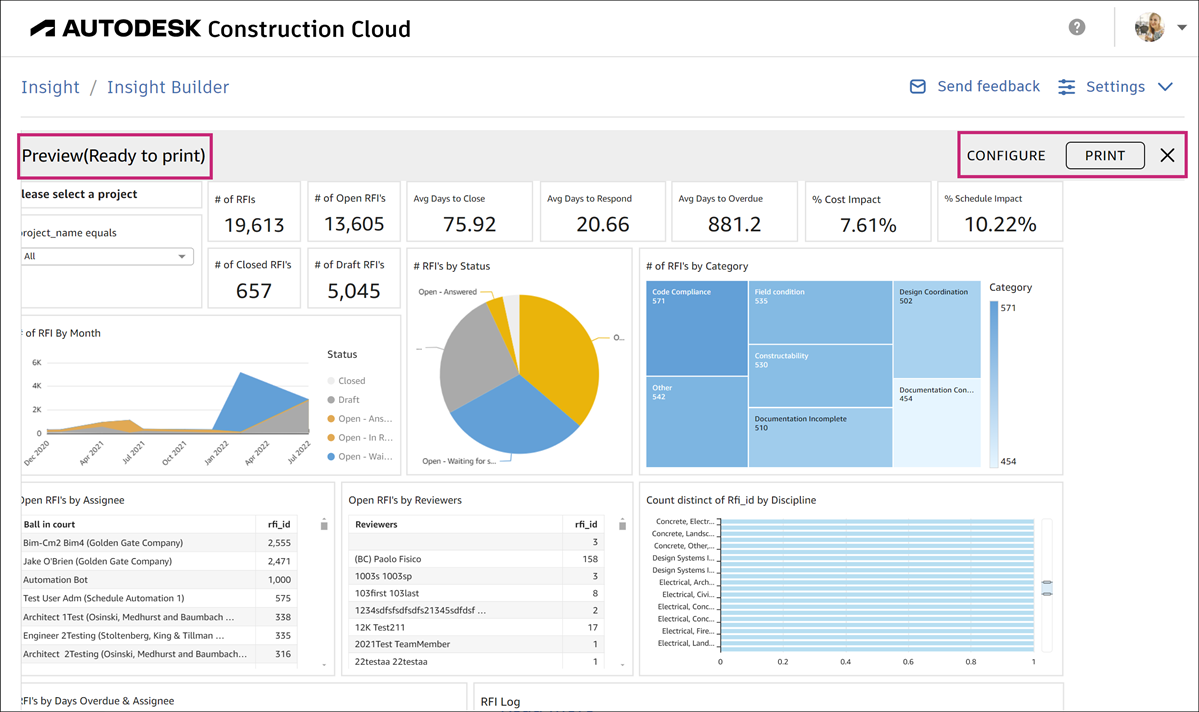The width and height of the screenshot is (1199, 712).
Task: Select the # of RFIs card value 19,613
Action: point(254,225)
